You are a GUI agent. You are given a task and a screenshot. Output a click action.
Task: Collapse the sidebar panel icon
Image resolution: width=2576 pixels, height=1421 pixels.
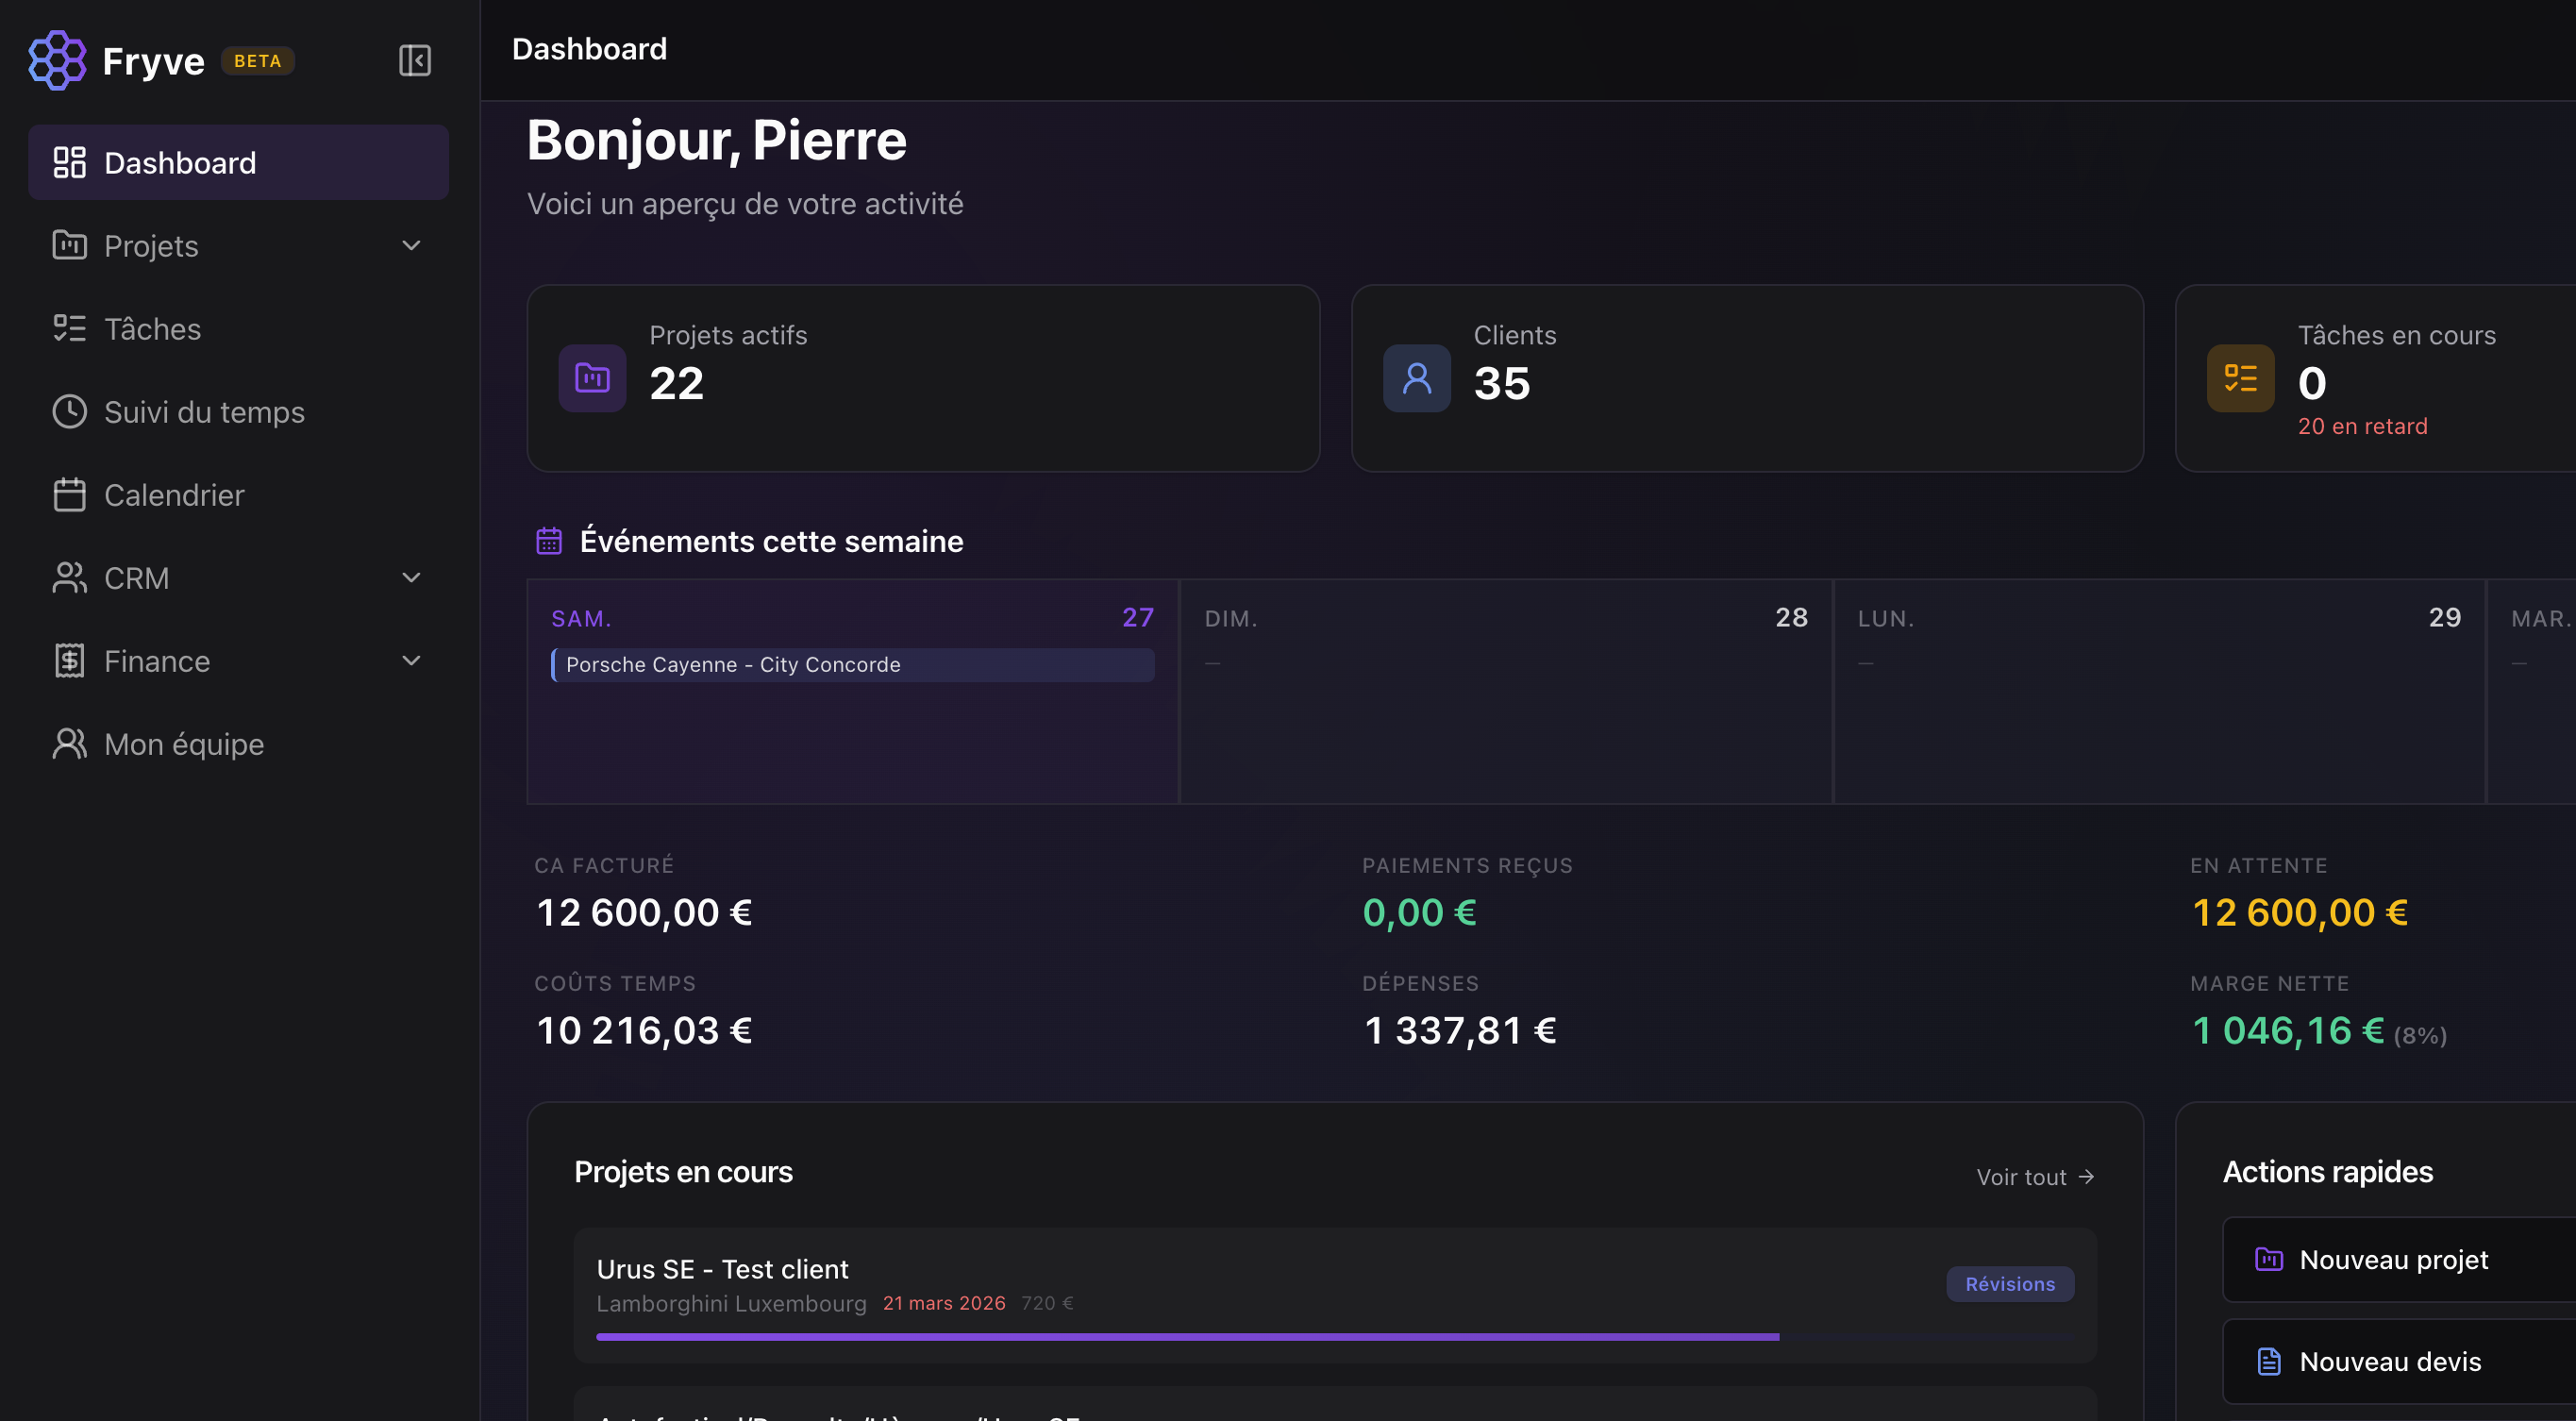(x=415, y=60)
